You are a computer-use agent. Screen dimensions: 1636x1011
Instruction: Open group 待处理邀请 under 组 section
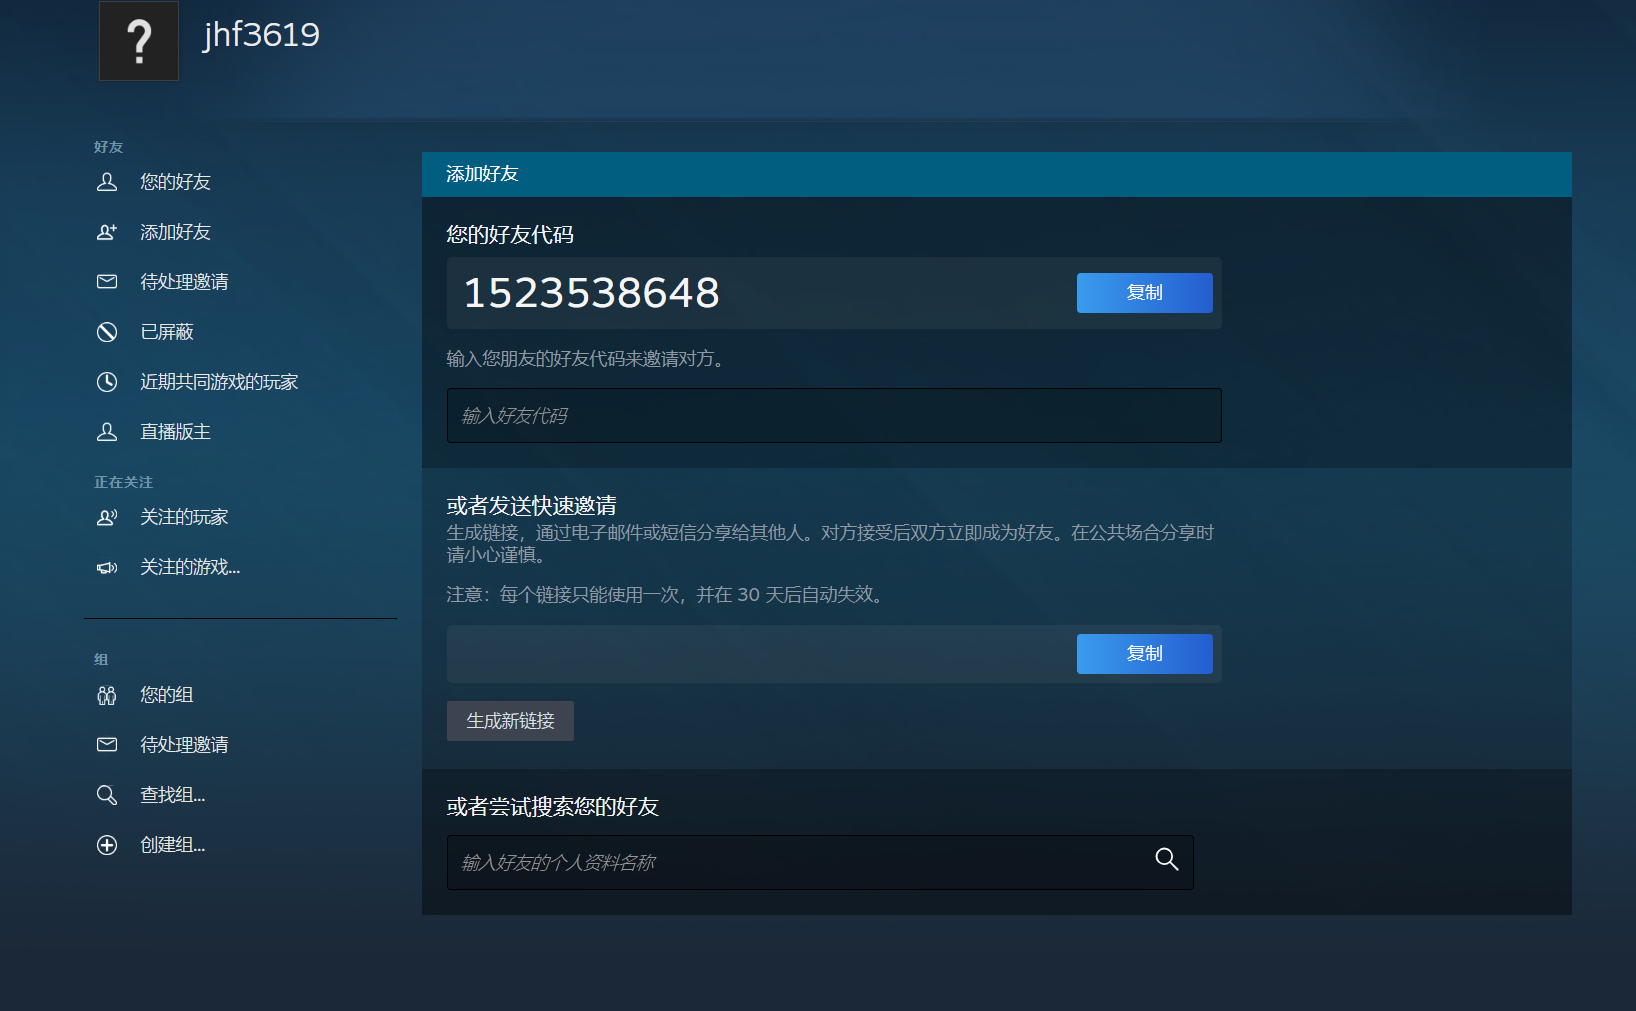coord(184,745)
